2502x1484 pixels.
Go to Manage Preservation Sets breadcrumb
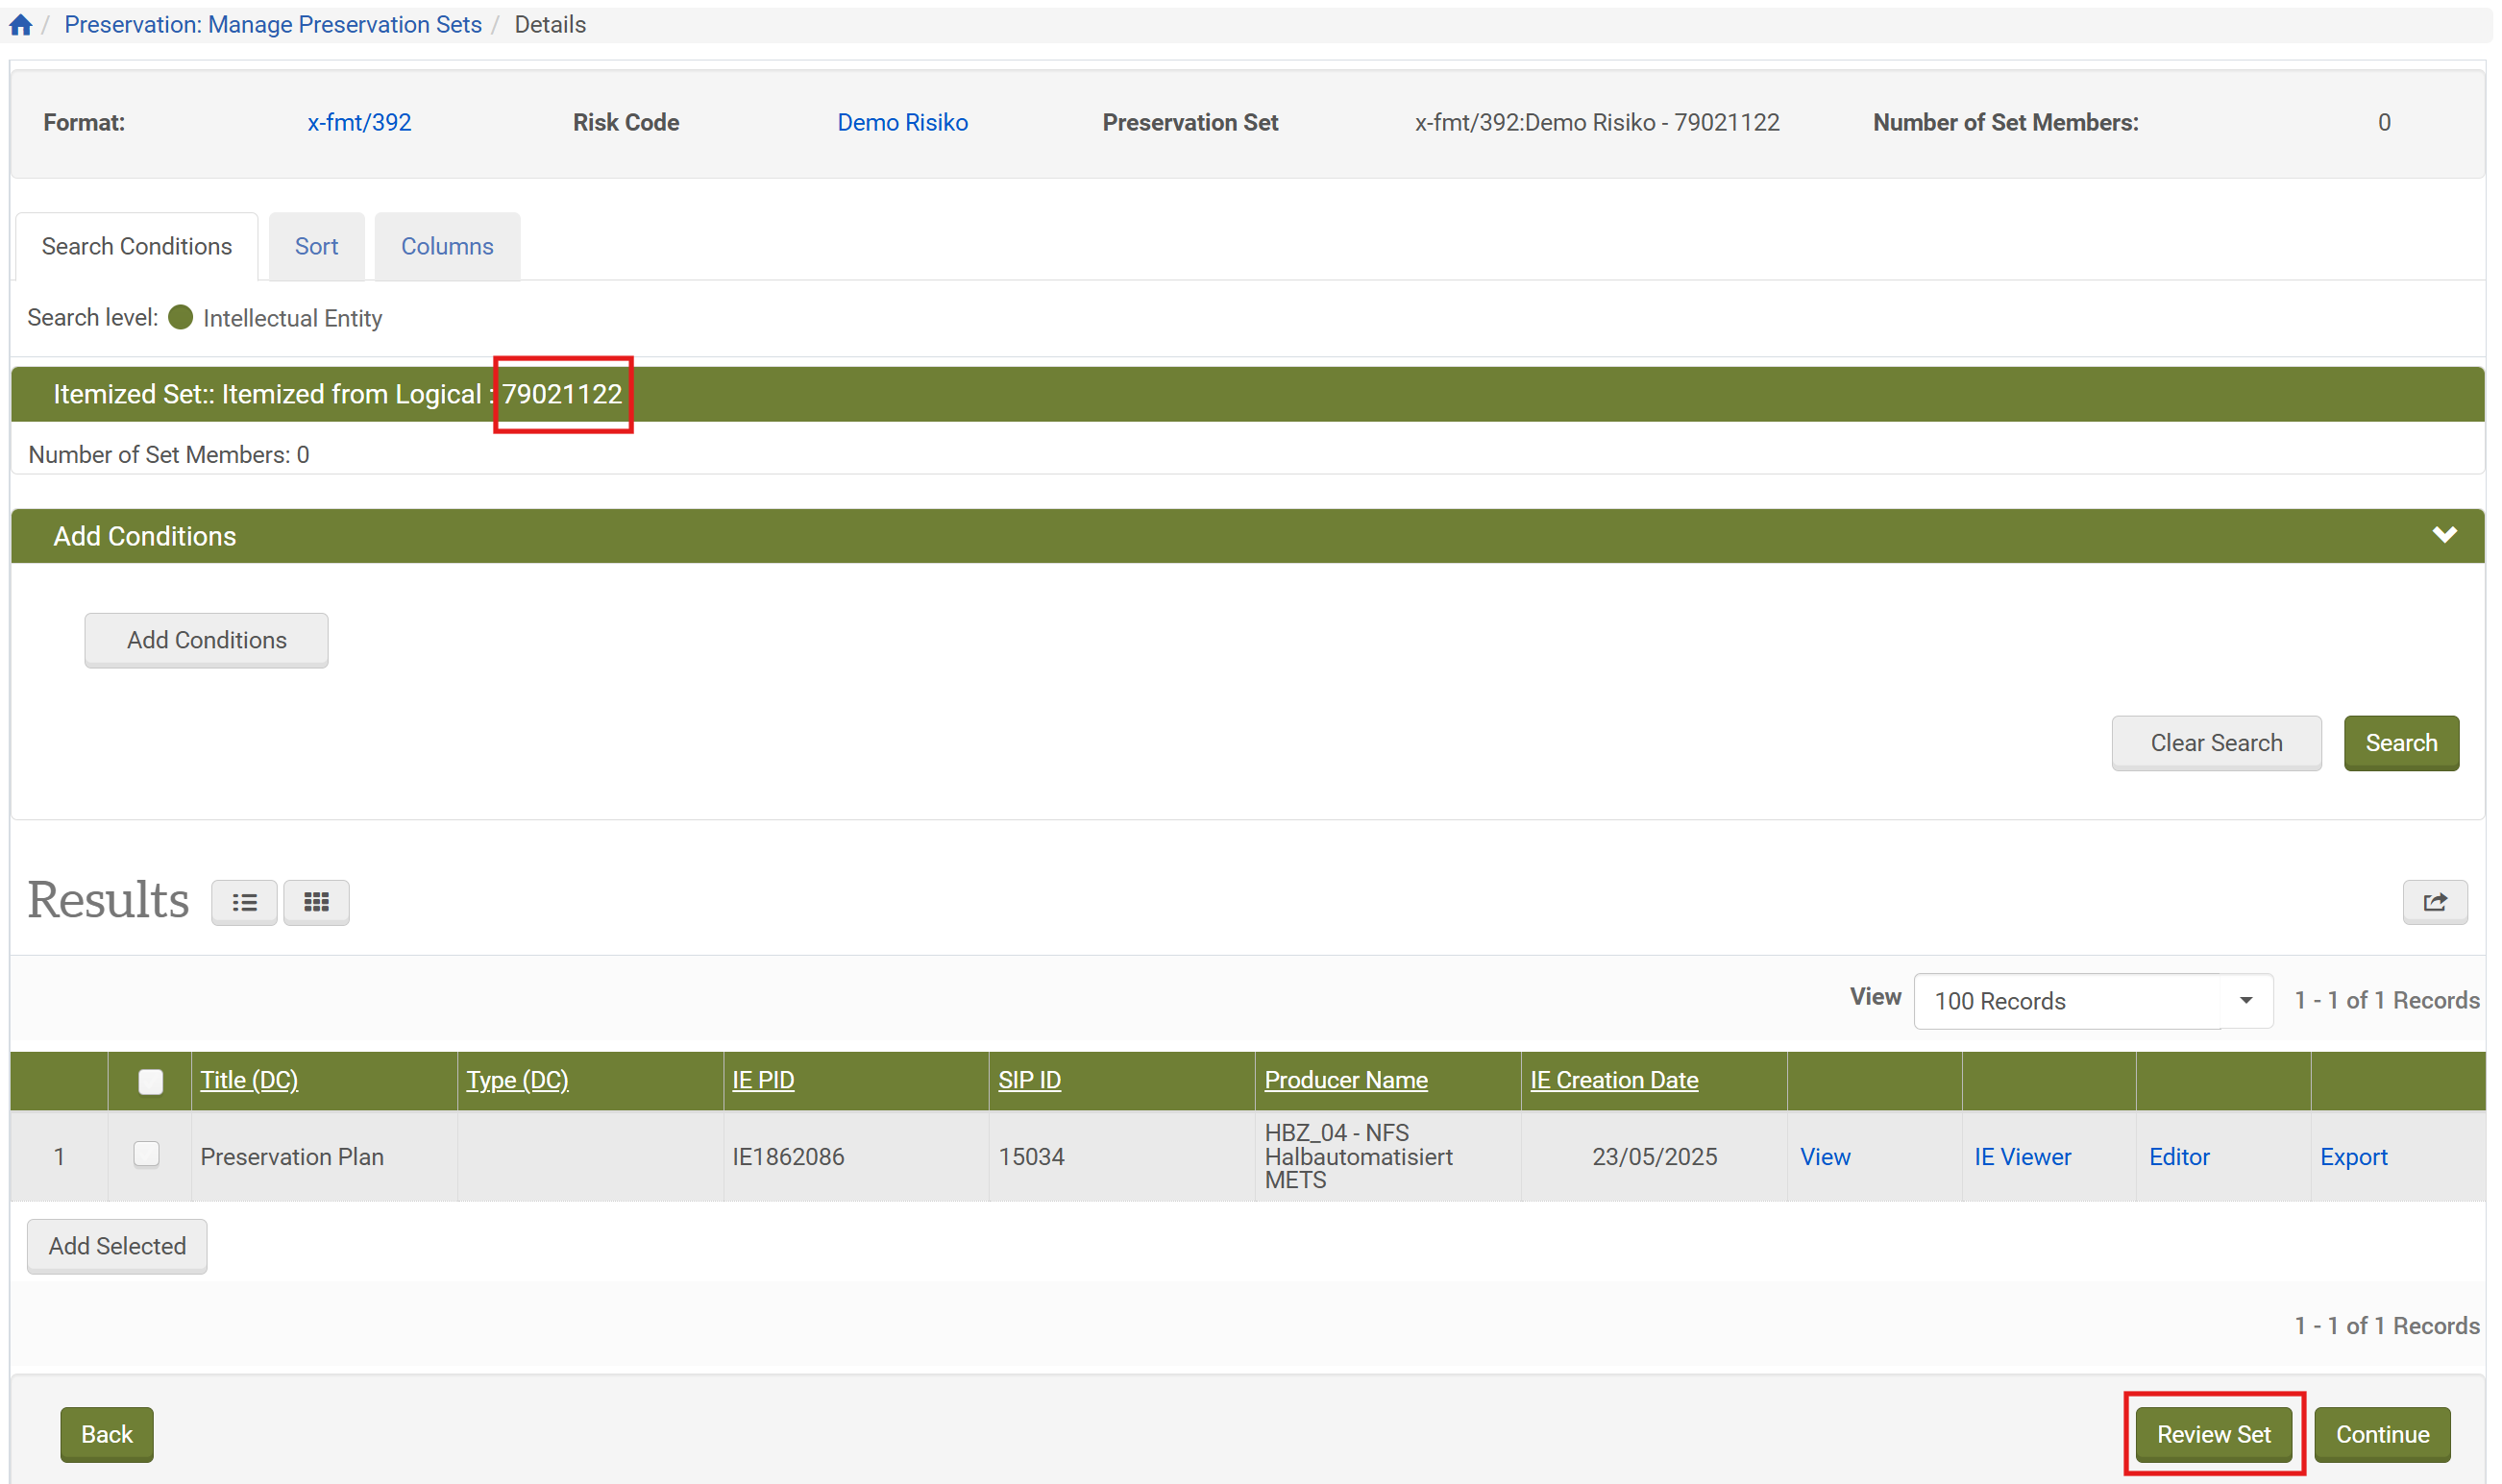[273, 25]
